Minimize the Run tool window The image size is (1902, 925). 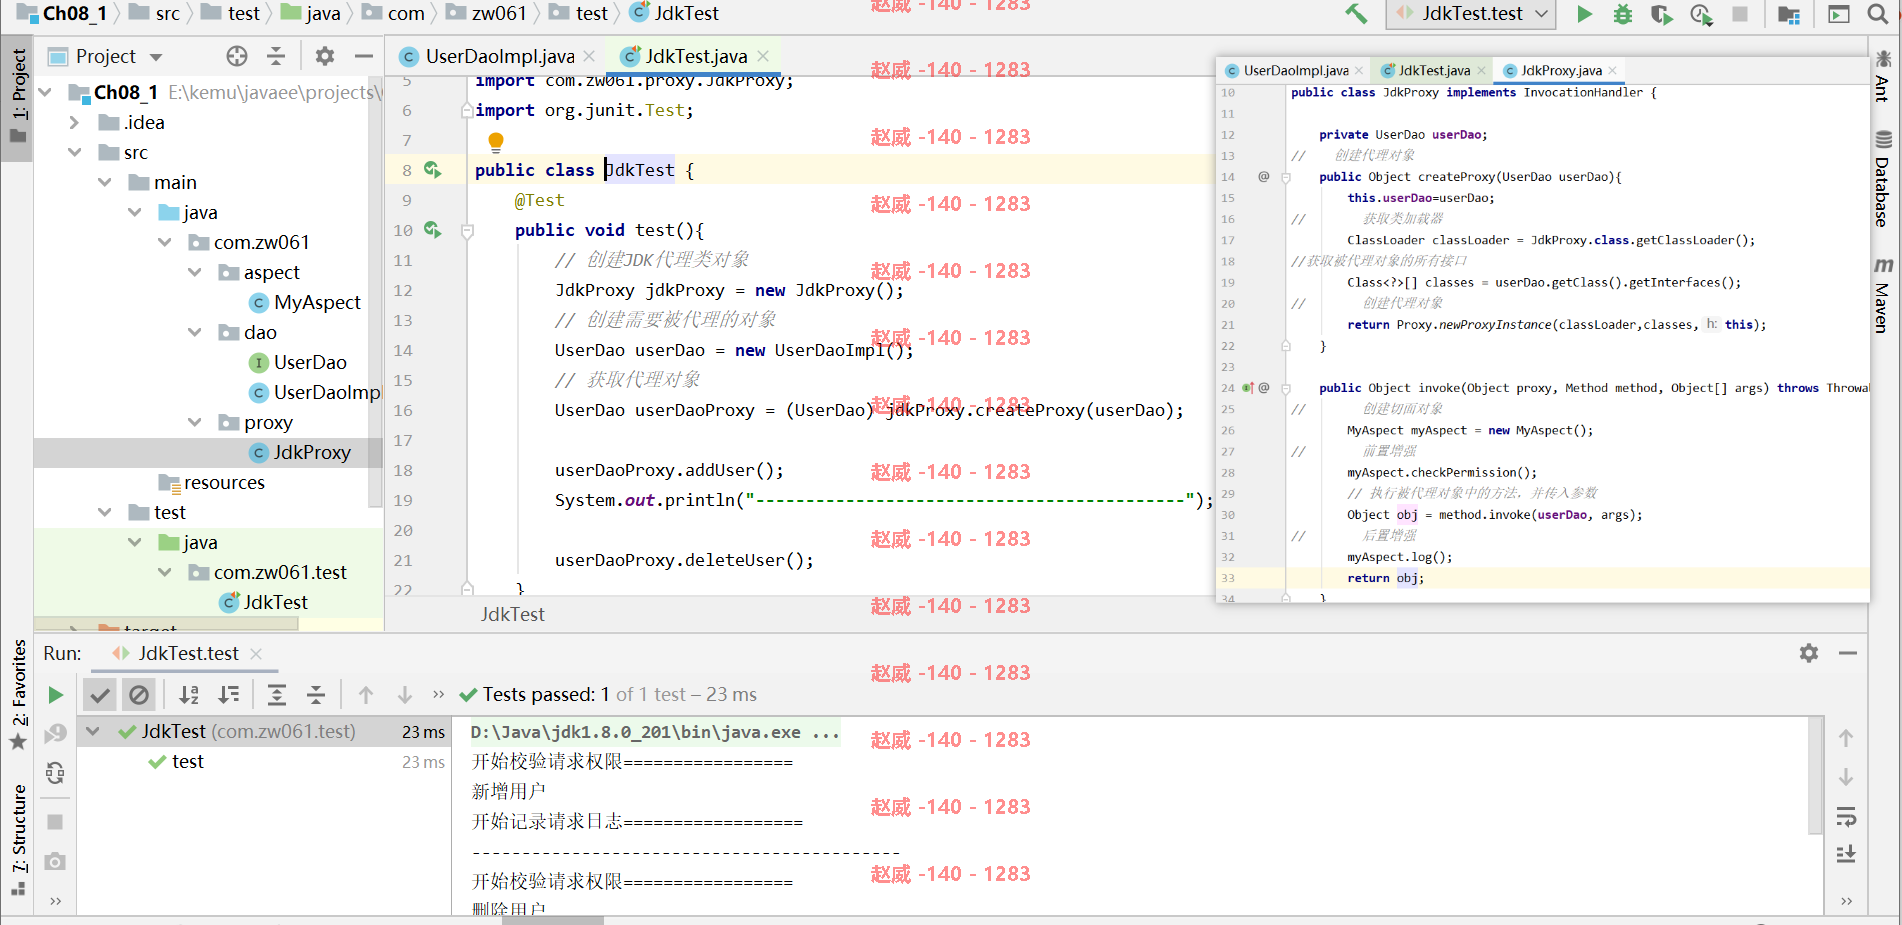[x=1848, y=653]
